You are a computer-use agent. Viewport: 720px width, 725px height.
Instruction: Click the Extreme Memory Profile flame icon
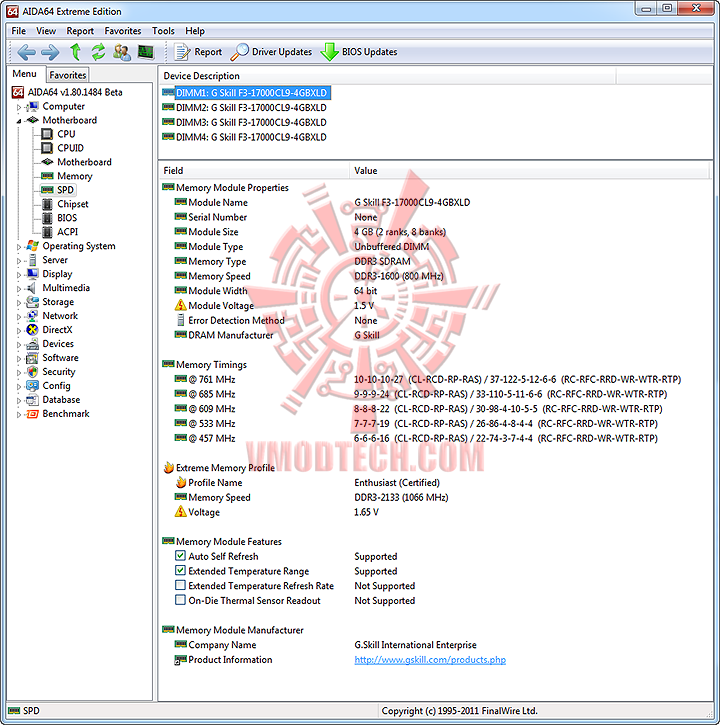click(169, 468)
